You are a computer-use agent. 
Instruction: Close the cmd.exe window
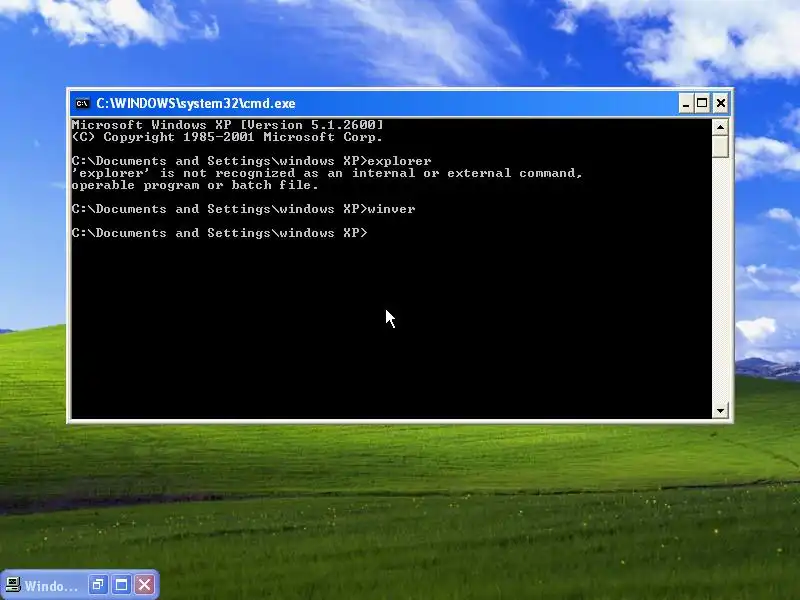click(x=720, y=104)
